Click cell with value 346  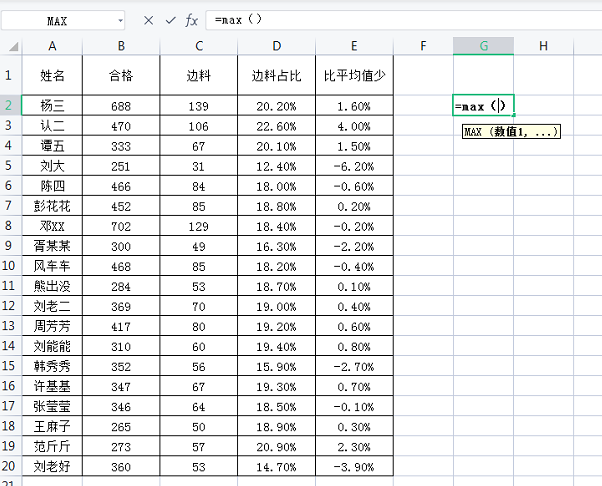click(x=121, y=407)
